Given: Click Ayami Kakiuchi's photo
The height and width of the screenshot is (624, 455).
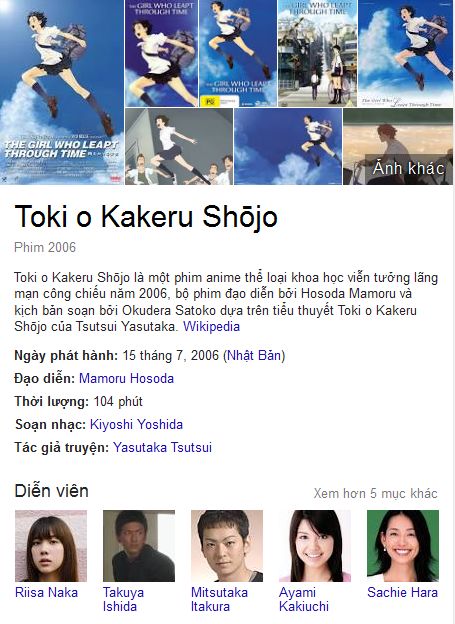Looking at the screenshot, I should click(x=315, y=546).
